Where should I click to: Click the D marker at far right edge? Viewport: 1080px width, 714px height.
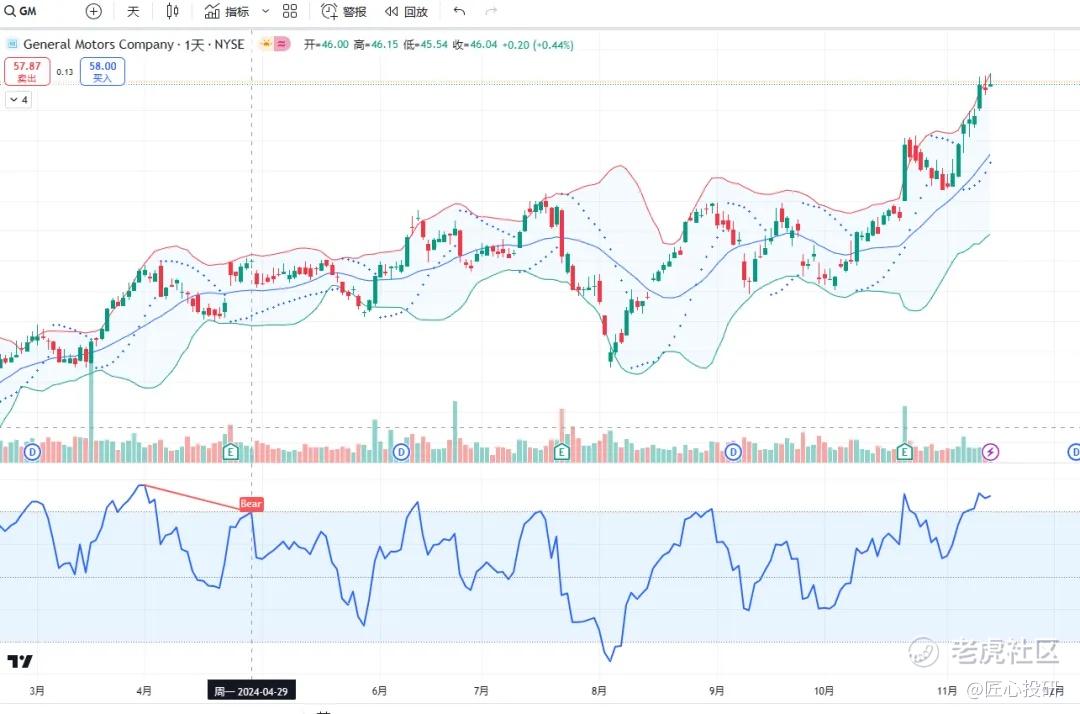(x=1074, y=452)
